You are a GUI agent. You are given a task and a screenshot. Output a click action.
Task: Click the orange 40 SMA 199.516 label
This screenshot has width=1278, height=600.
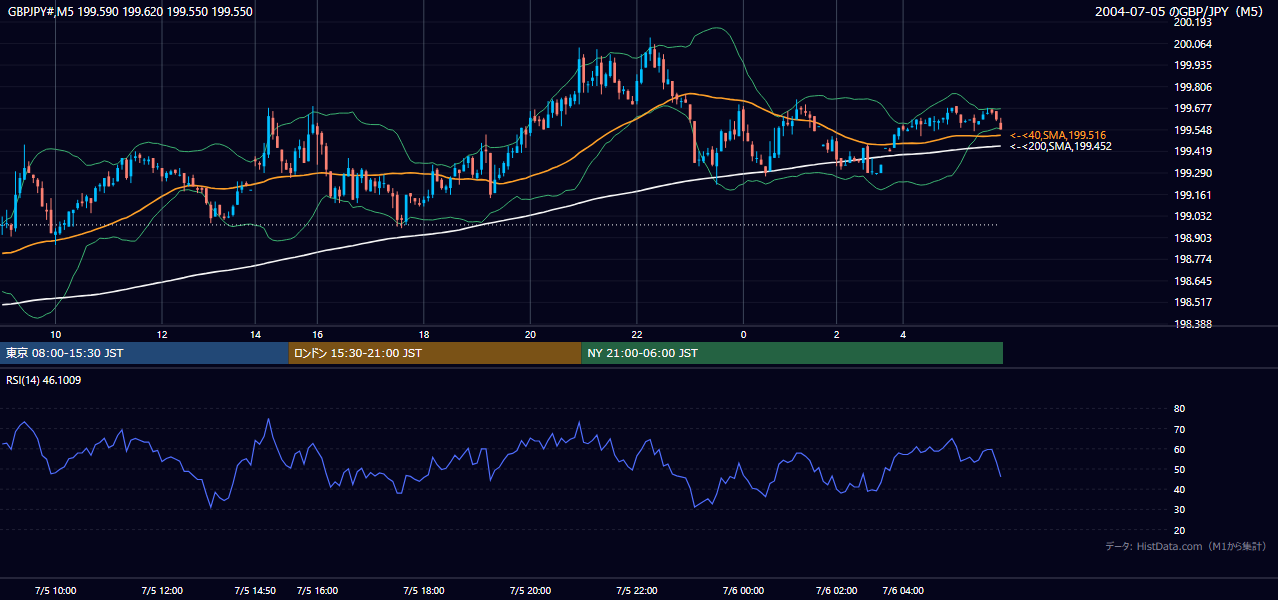(x=1058, y=135)
